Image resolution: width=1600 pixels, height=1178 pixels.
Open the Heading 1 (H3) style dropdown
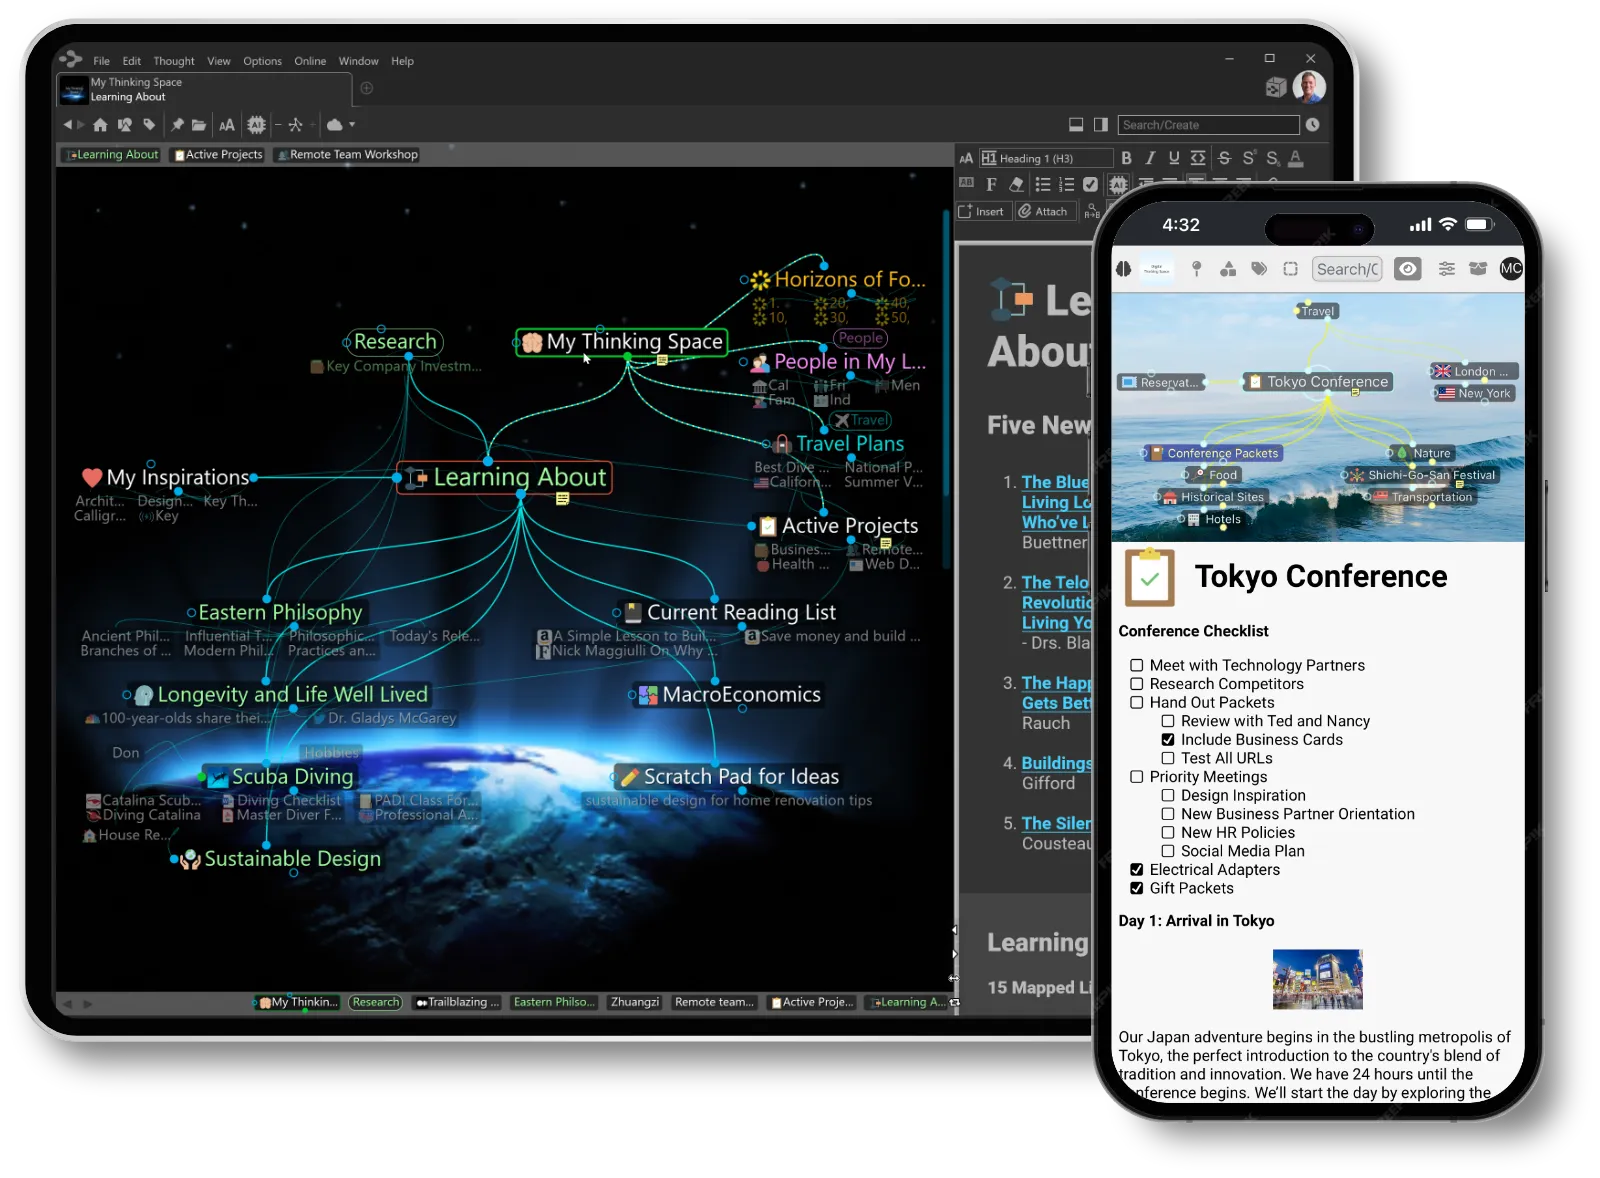(1046, 158)
